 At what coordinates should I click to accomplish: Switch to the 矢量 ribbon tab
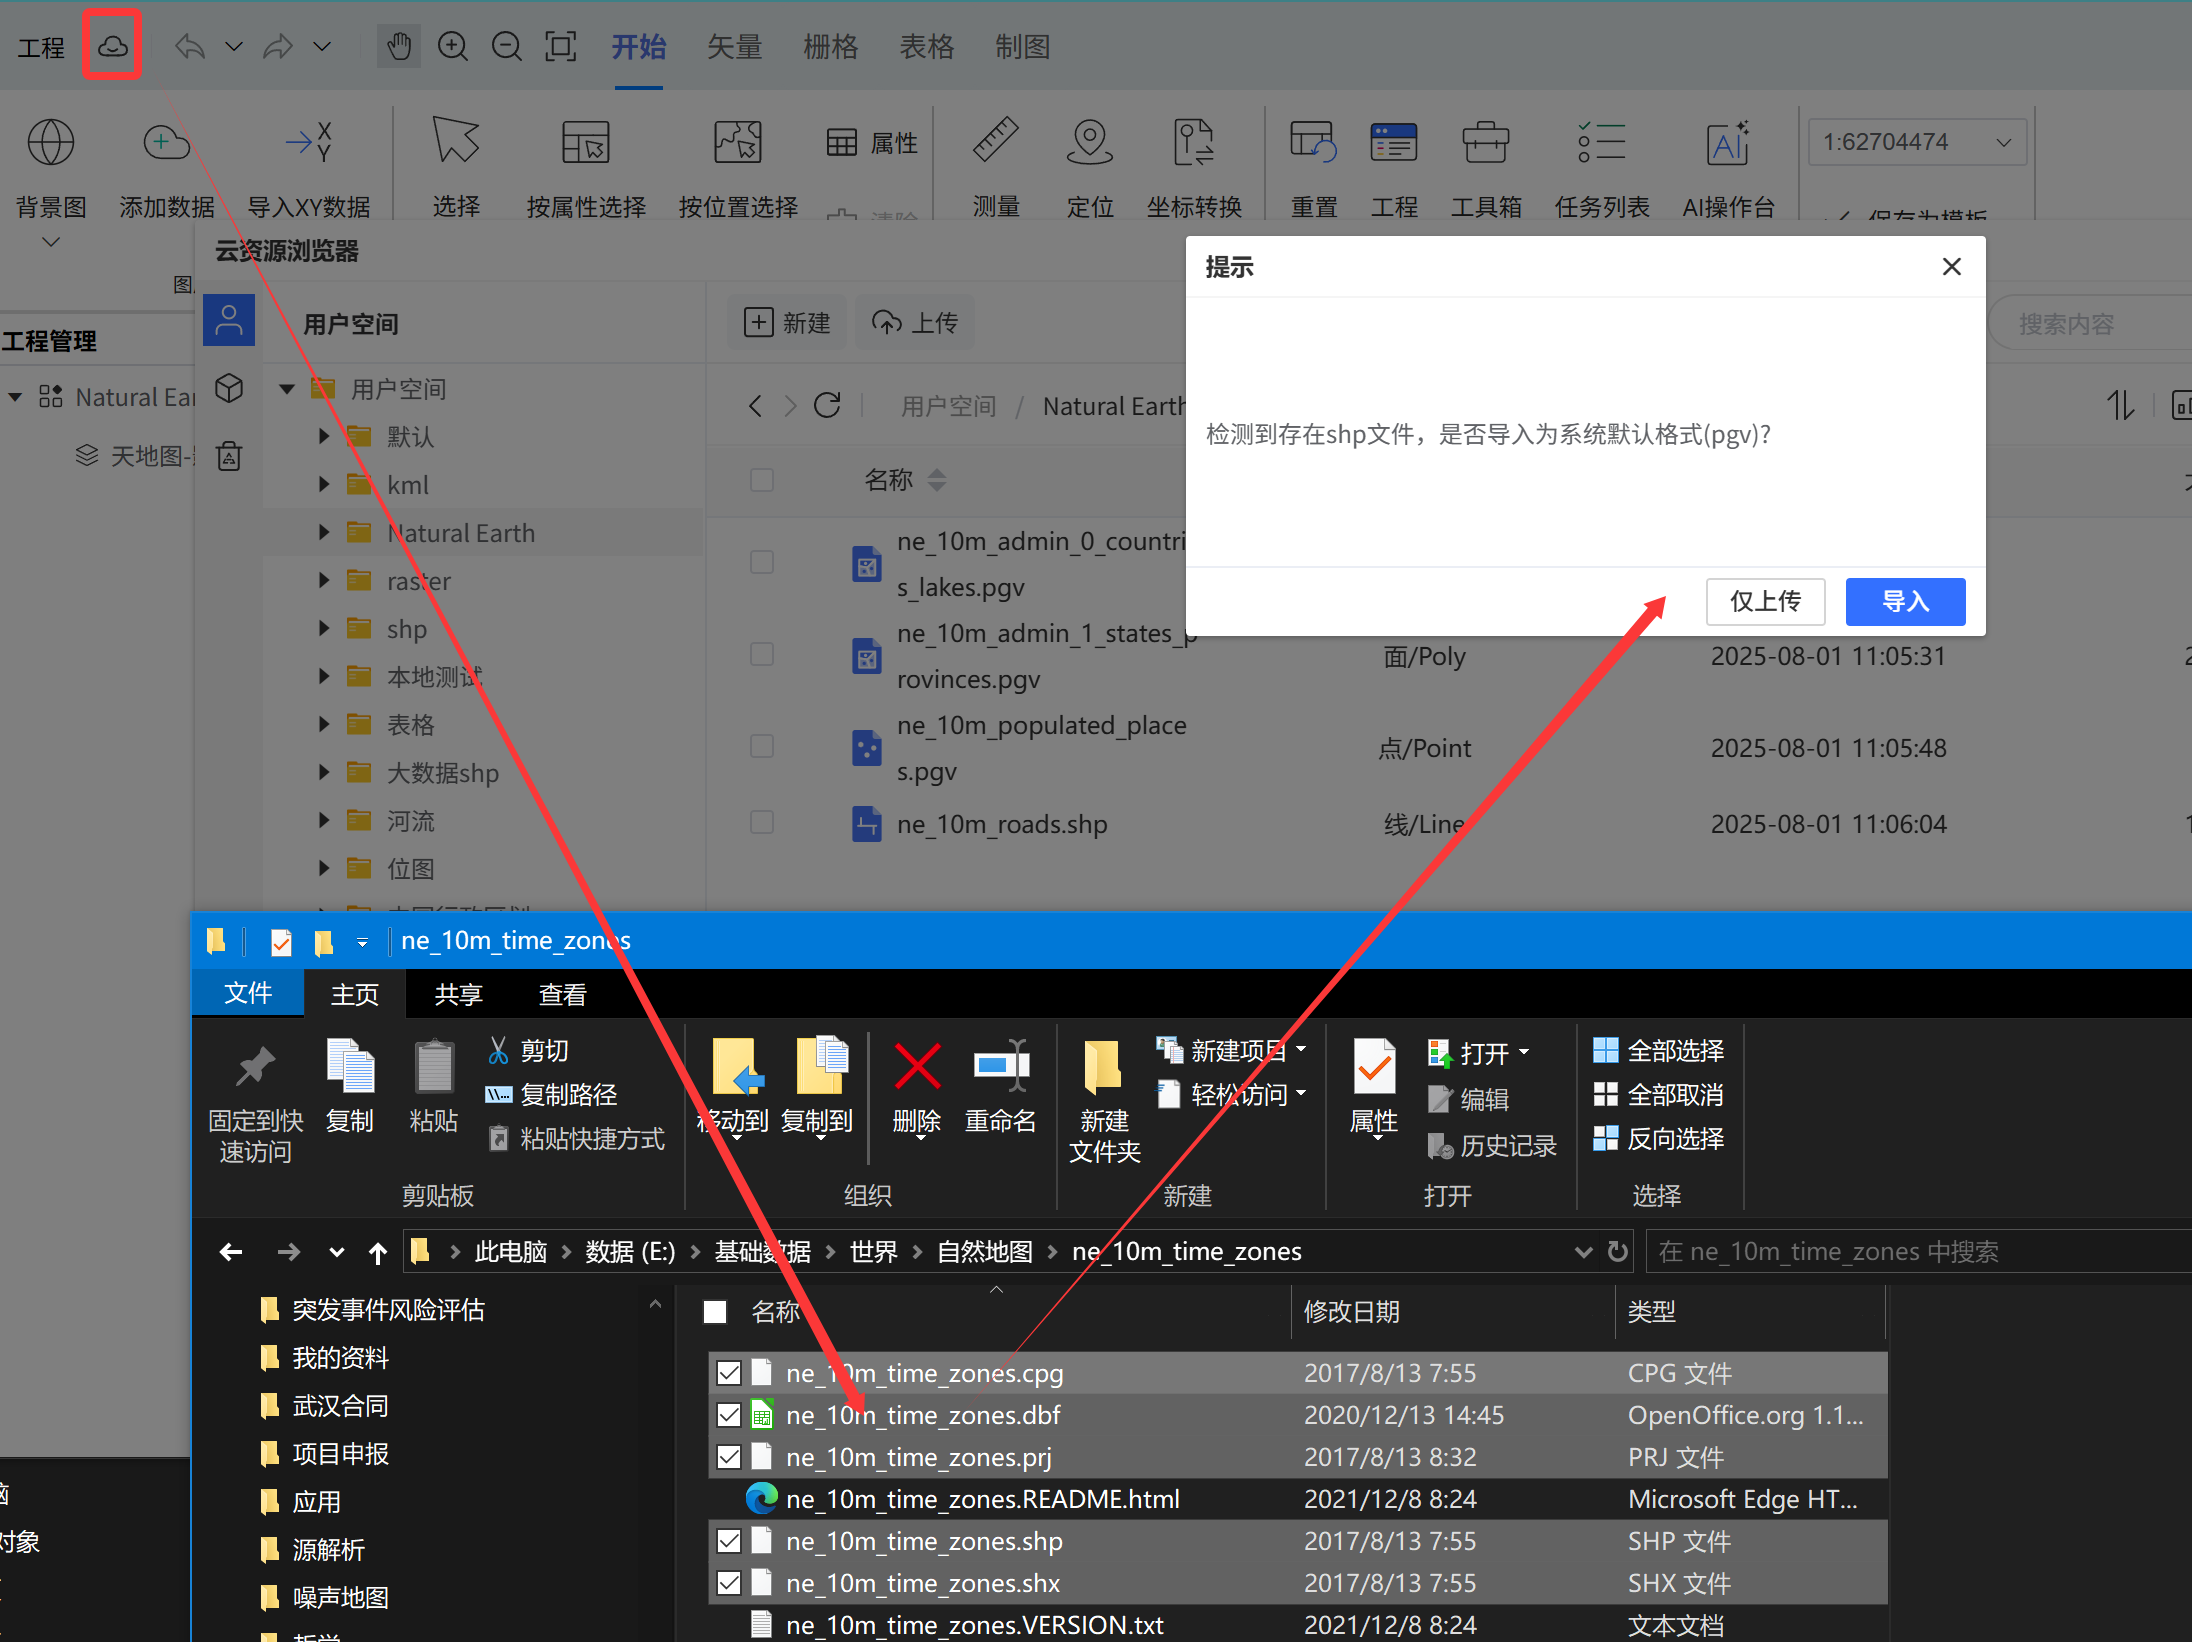coord(734,46)
